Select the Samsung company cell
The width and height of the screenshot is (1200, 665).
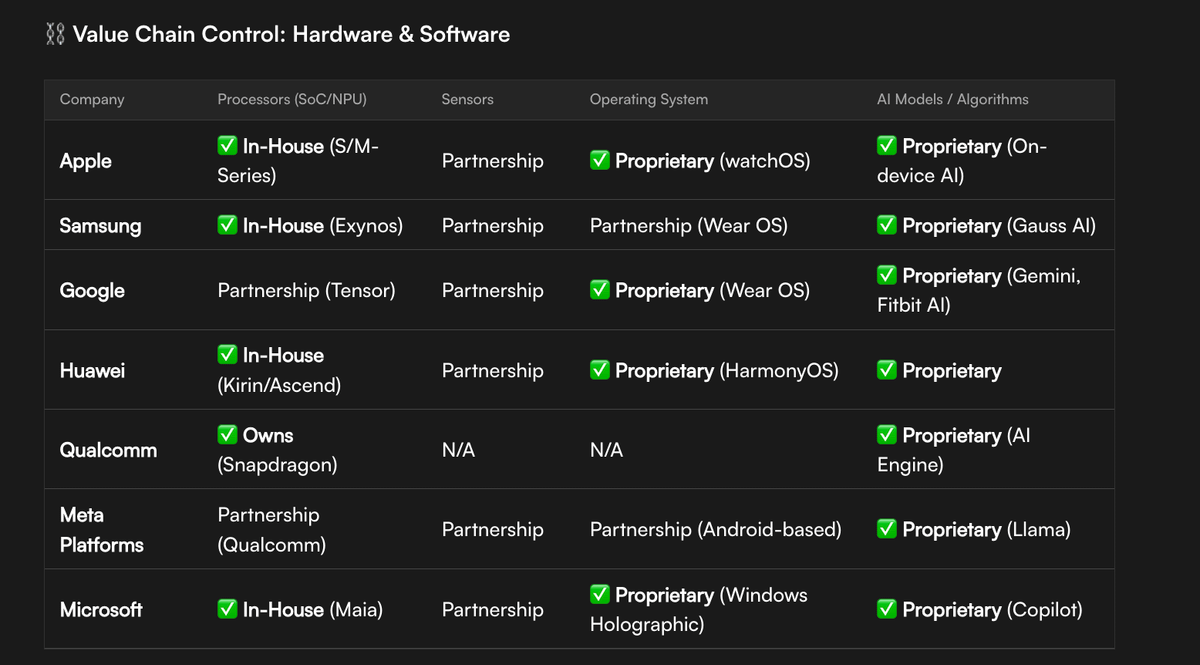point(100,226)
